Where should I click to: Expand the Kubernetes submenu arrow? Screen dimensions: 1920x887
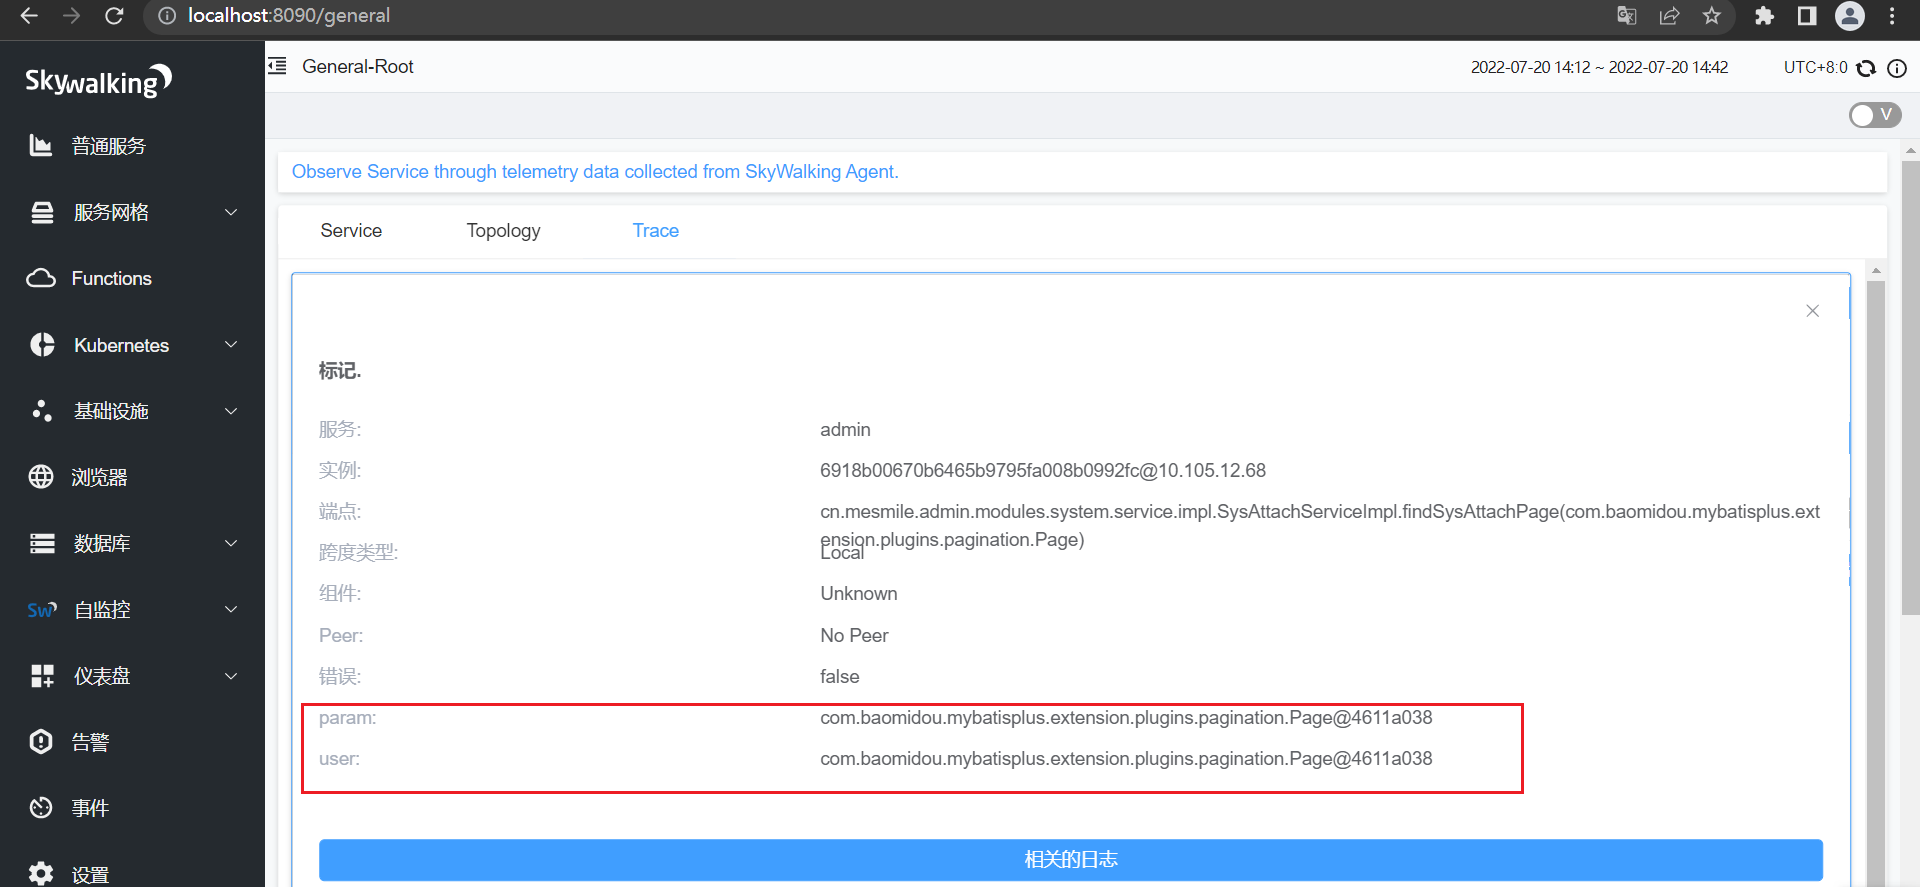pos(231,345)
